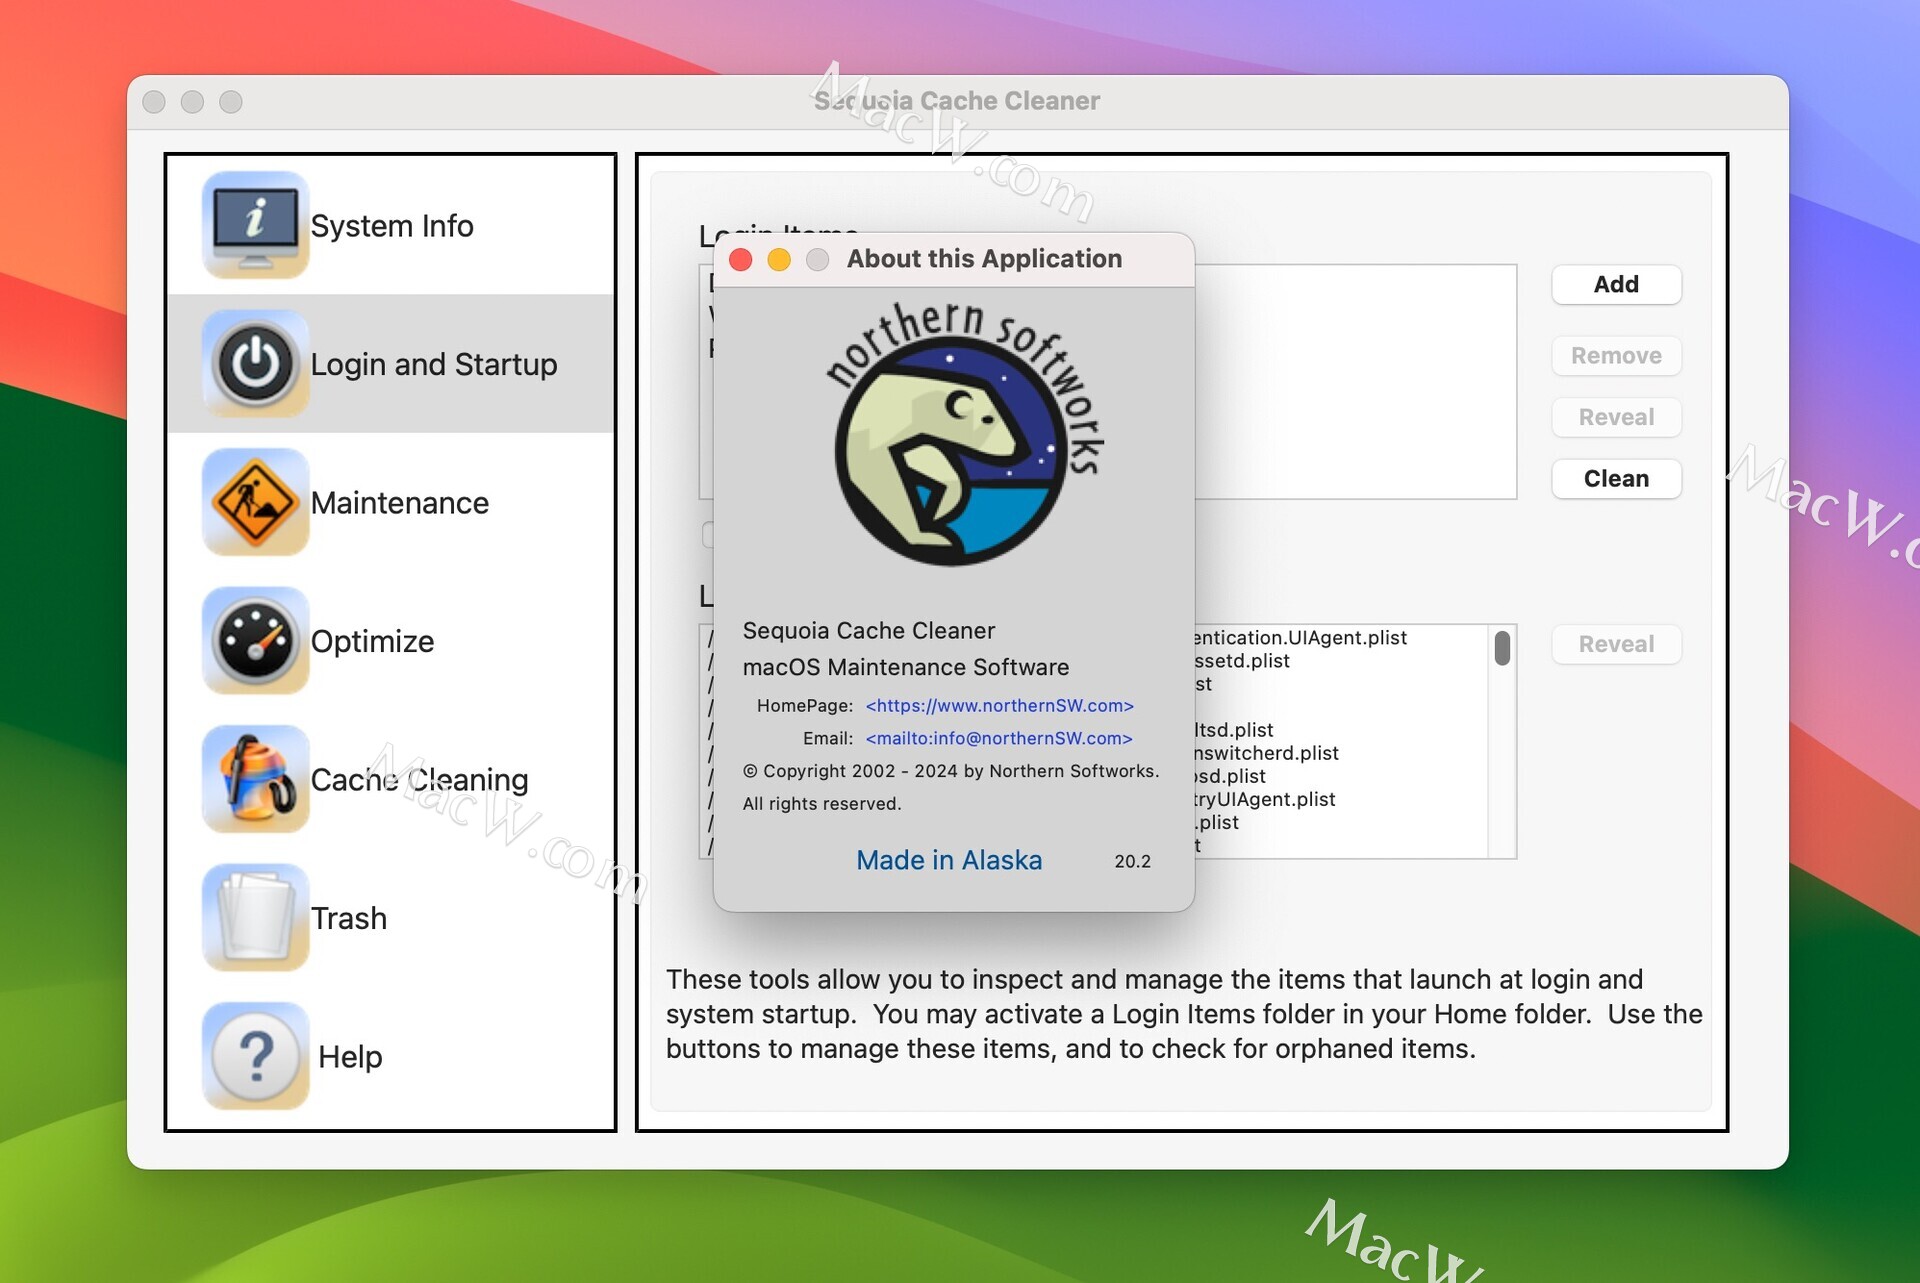Open the Help question mark icon
This screenshot has width=1920, height=1283.
click(255, 1056)
